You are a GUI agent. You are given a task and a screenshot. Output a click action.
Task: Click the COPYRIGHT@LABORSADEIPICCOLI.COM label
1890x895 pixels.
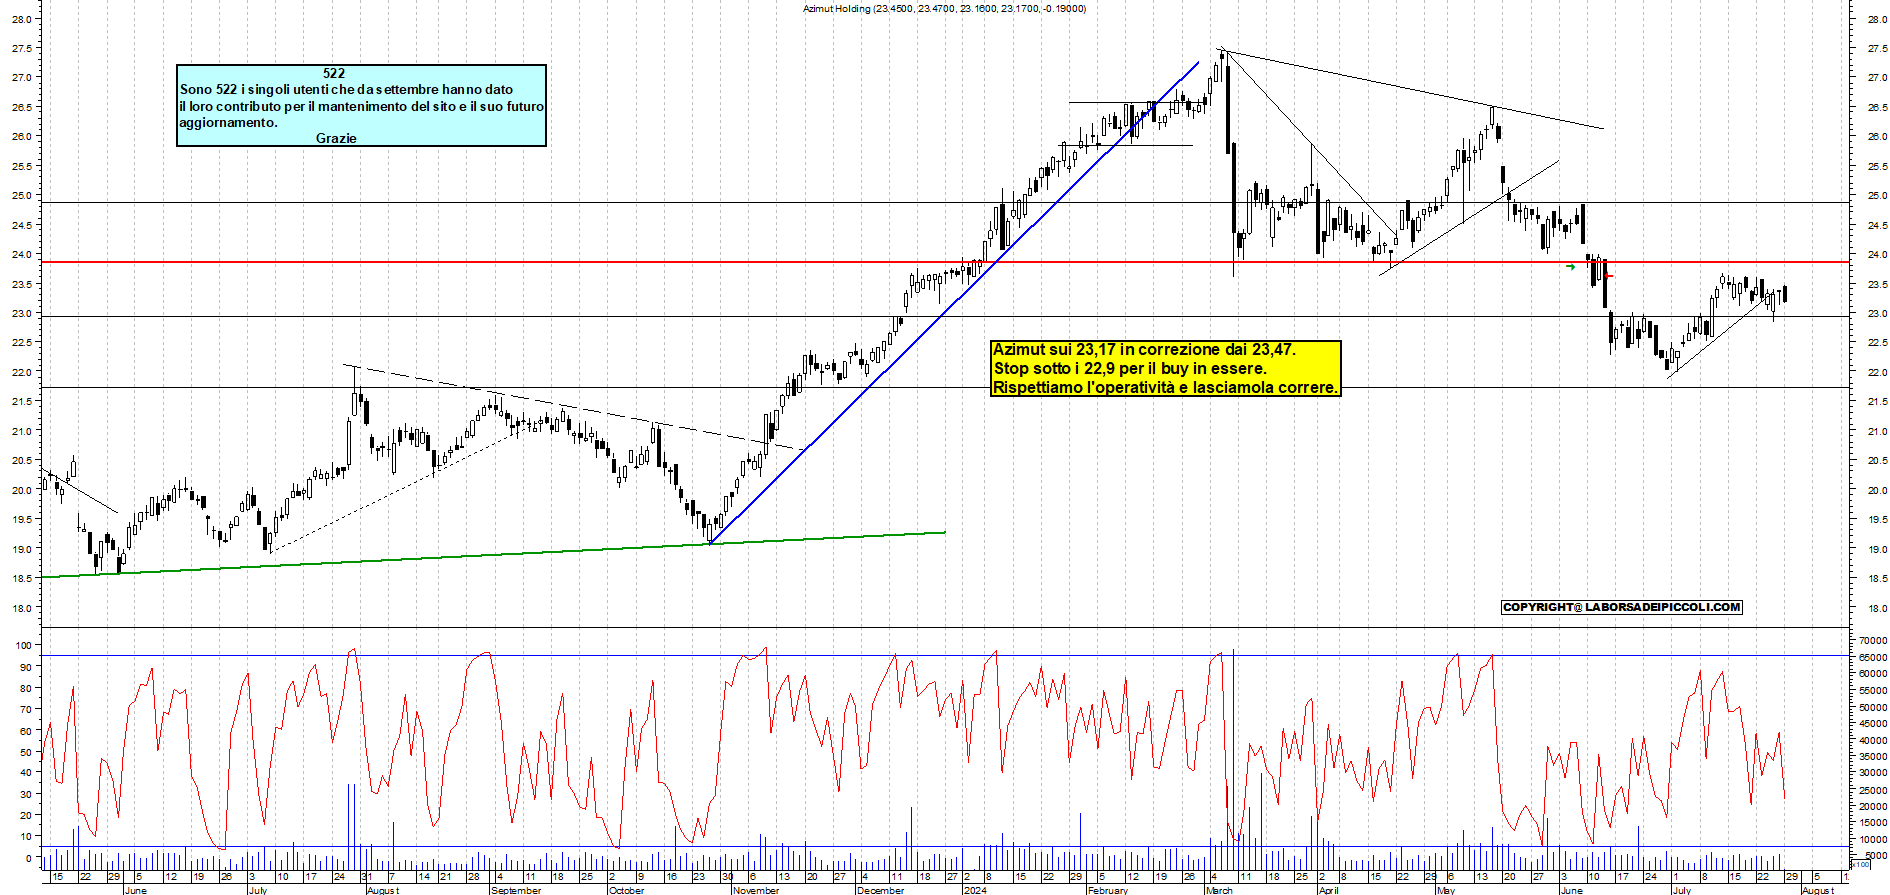(1622, 607)
